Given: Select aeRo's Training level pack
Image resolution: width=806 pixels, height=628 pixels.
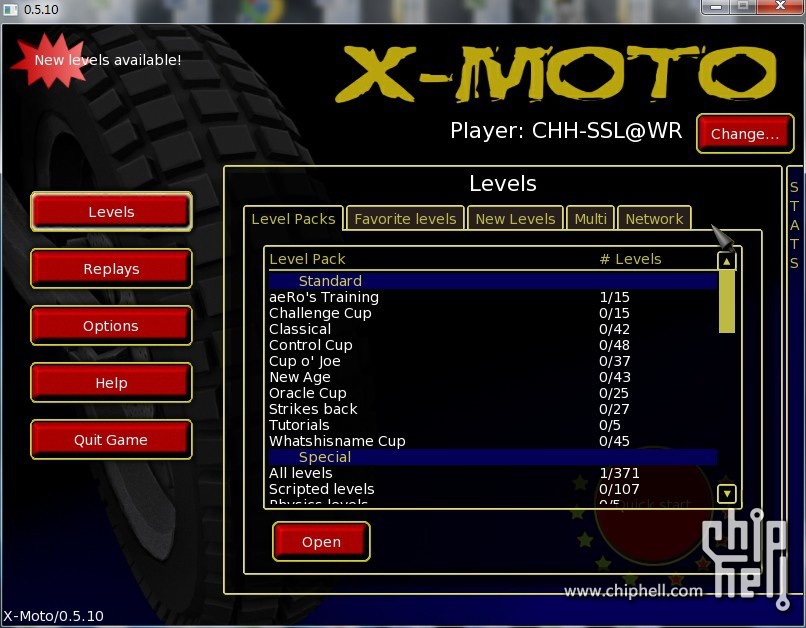Looking at the screenshot, I should [492, 297].
